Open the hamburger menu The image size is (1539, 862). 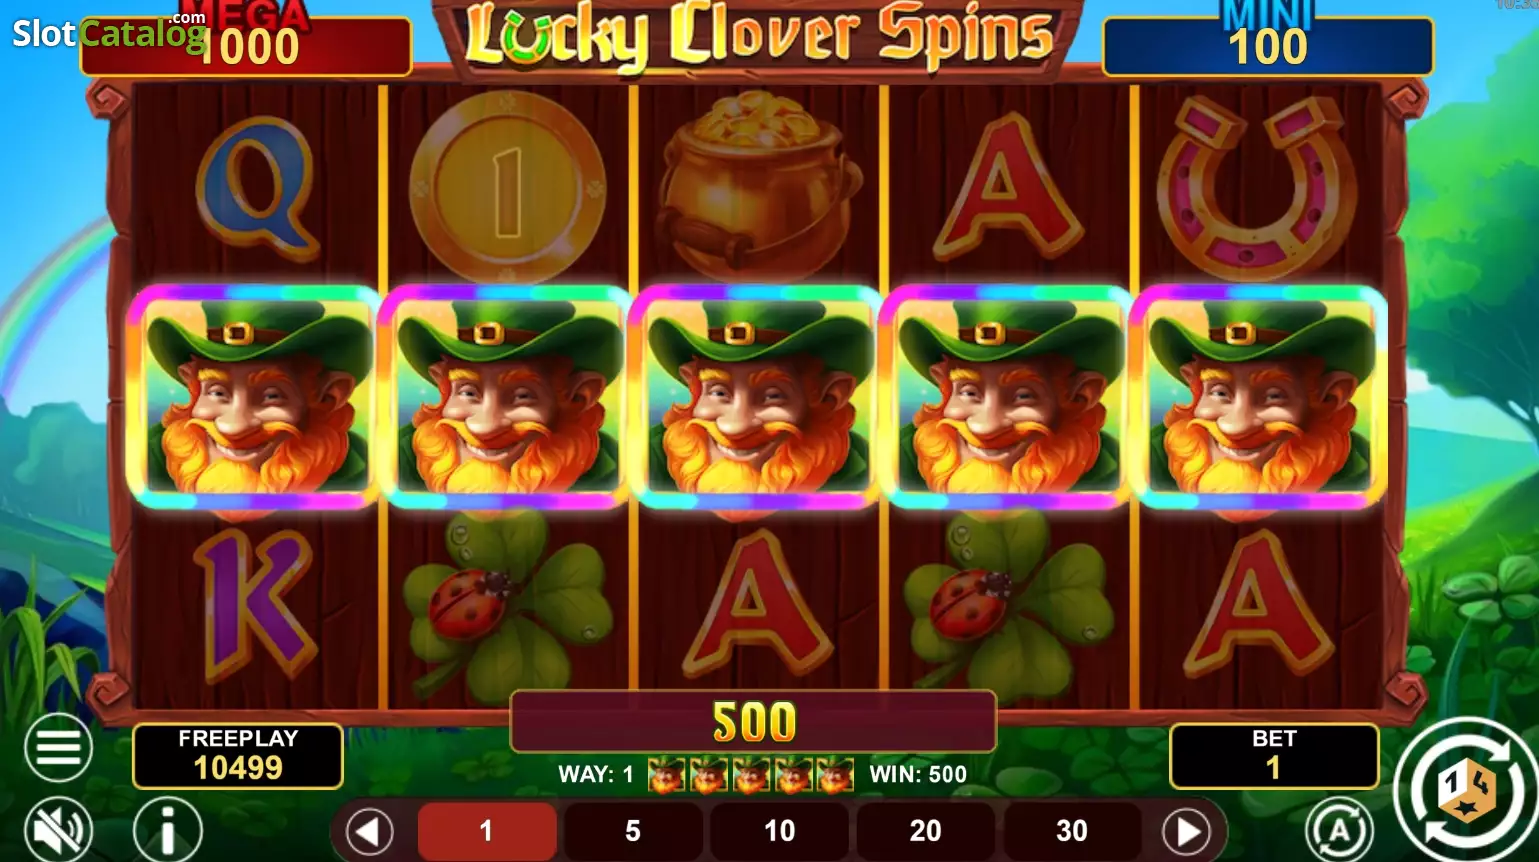[x=58, y=748]
